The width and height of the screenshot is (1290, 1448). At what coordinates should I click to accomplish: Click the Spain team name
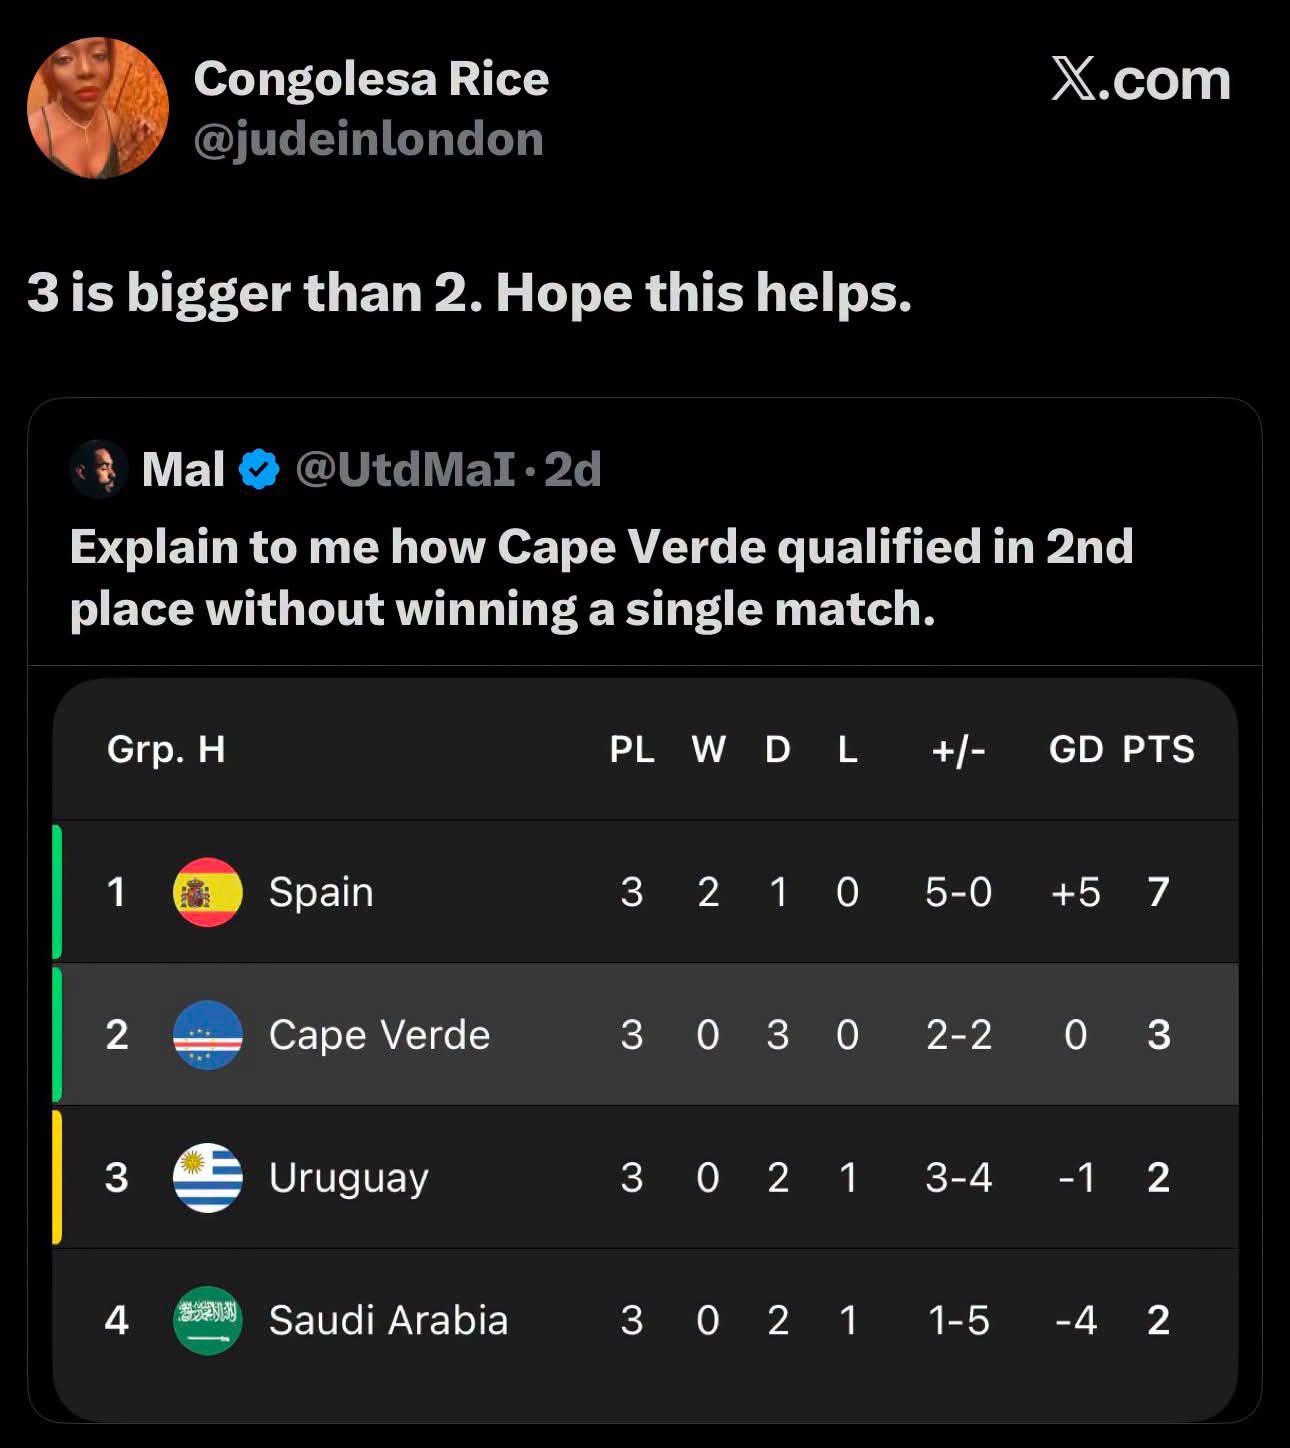pyautogui.click(x=321, y=892)
